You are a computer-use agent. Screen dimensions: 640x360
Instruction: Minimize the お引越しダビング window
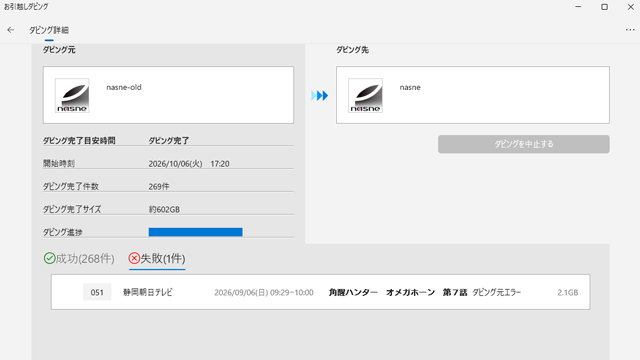tap(578, 7)
